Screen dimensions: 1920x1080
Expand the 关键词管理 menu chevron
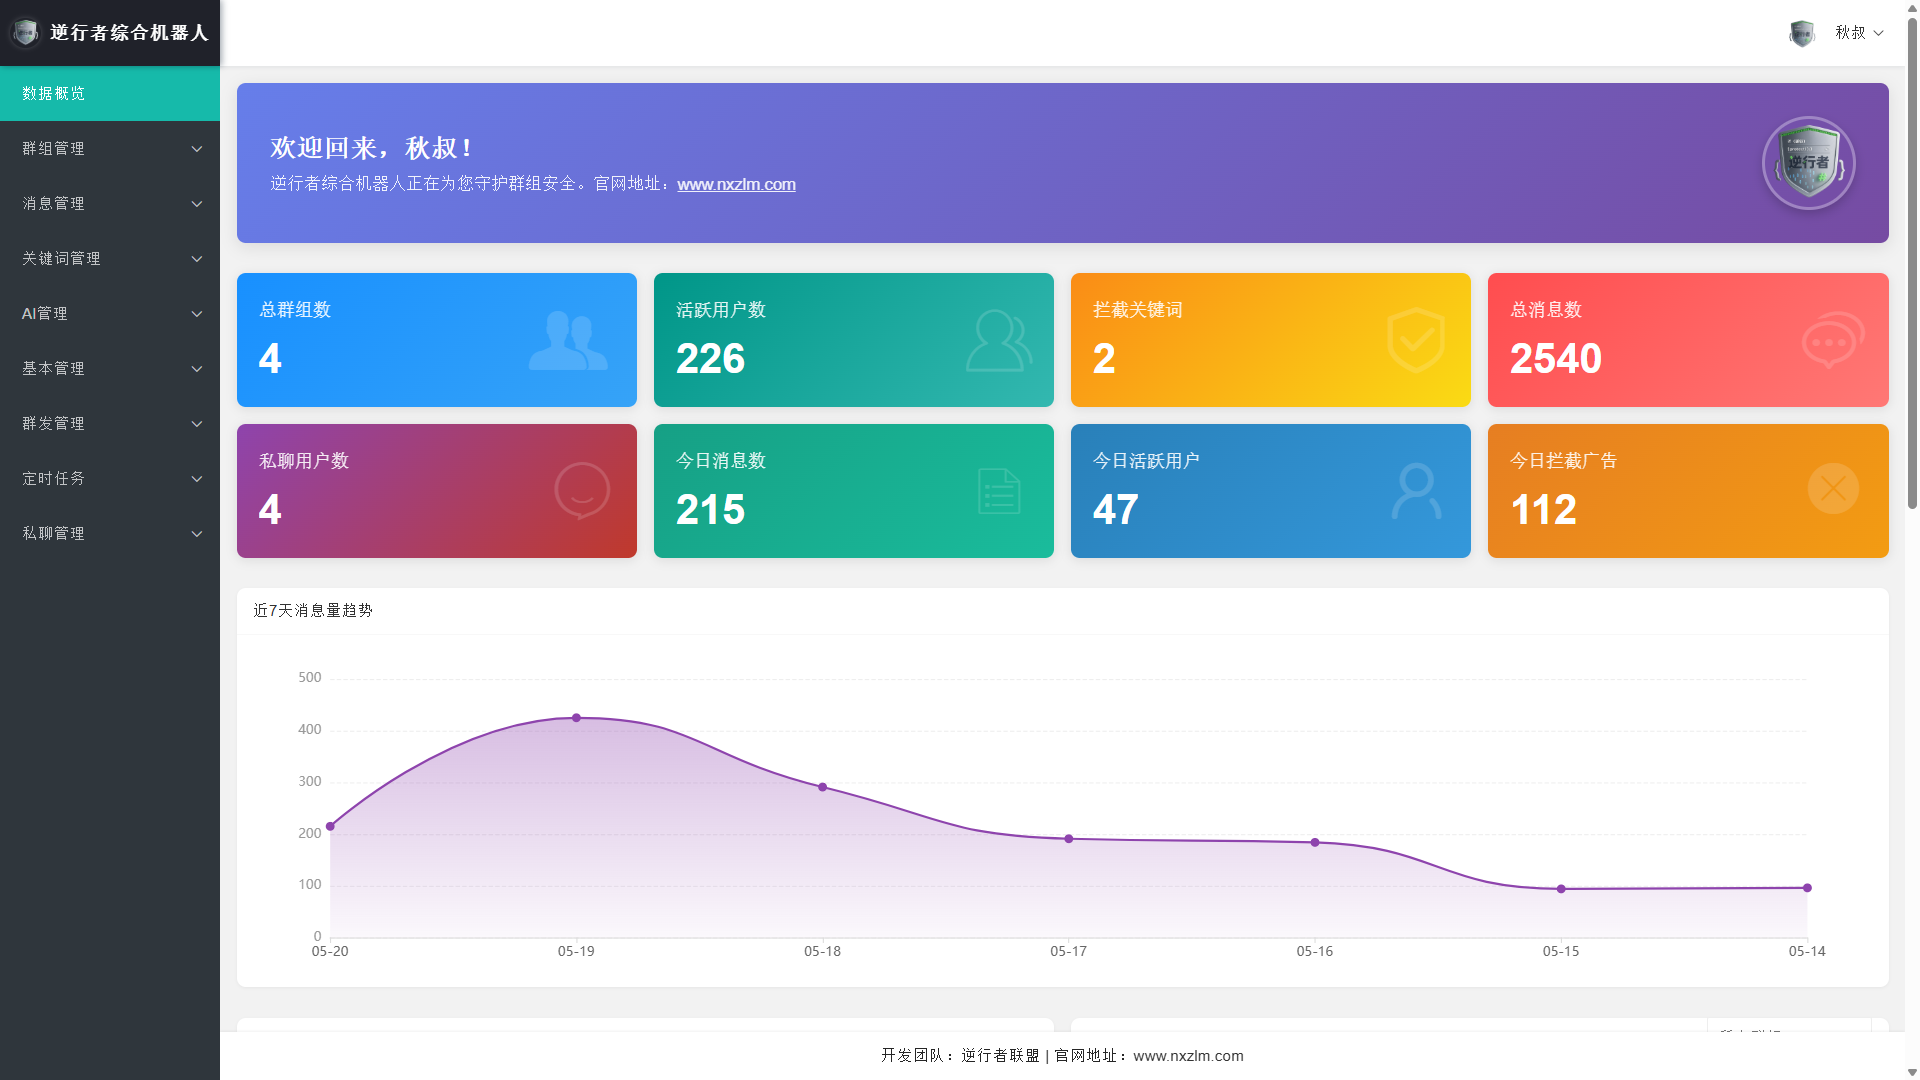pyautogui.click(x=197, y=259)
